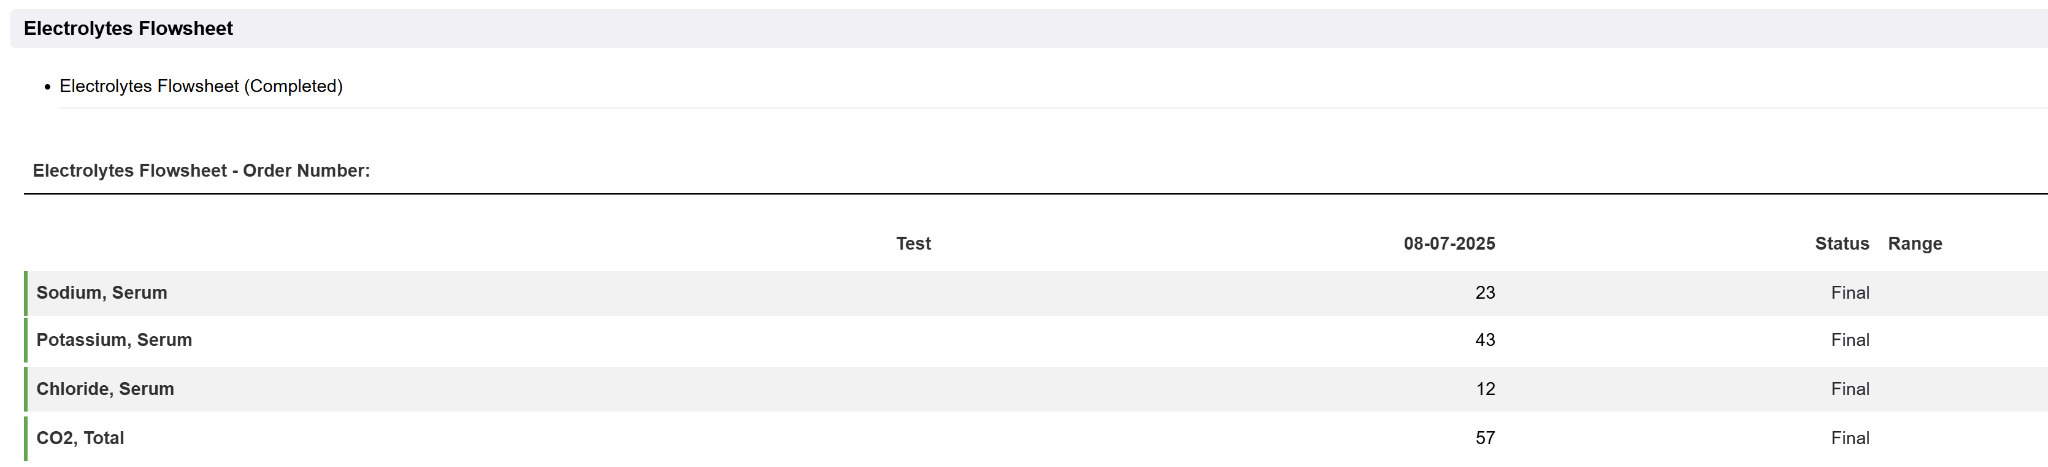Click the Range column header

coord(1914,244)
